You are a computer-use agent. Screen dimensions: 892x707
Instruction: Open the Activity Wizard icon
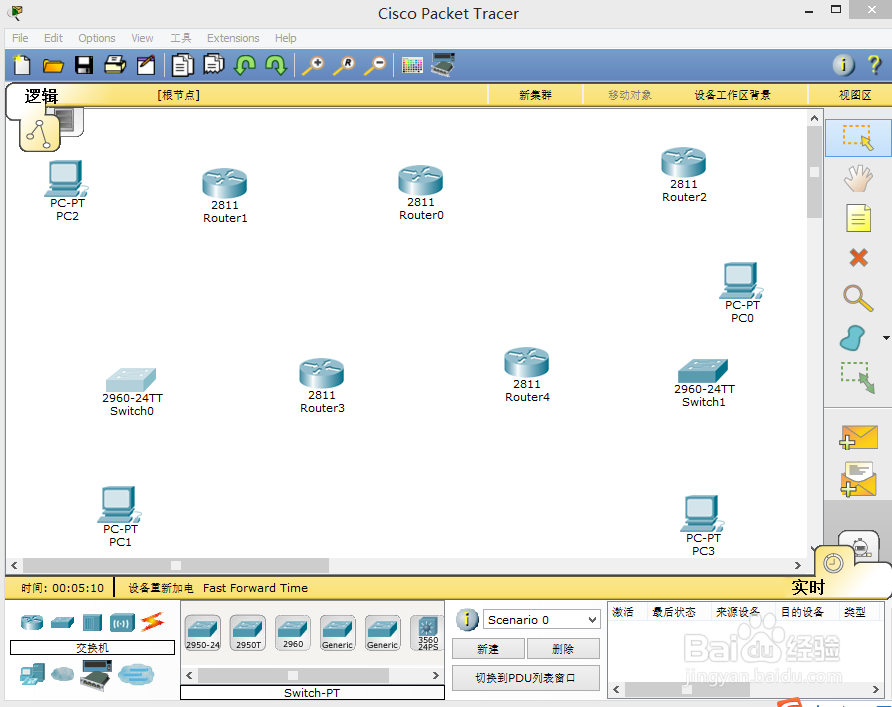[x=146, y=65]
